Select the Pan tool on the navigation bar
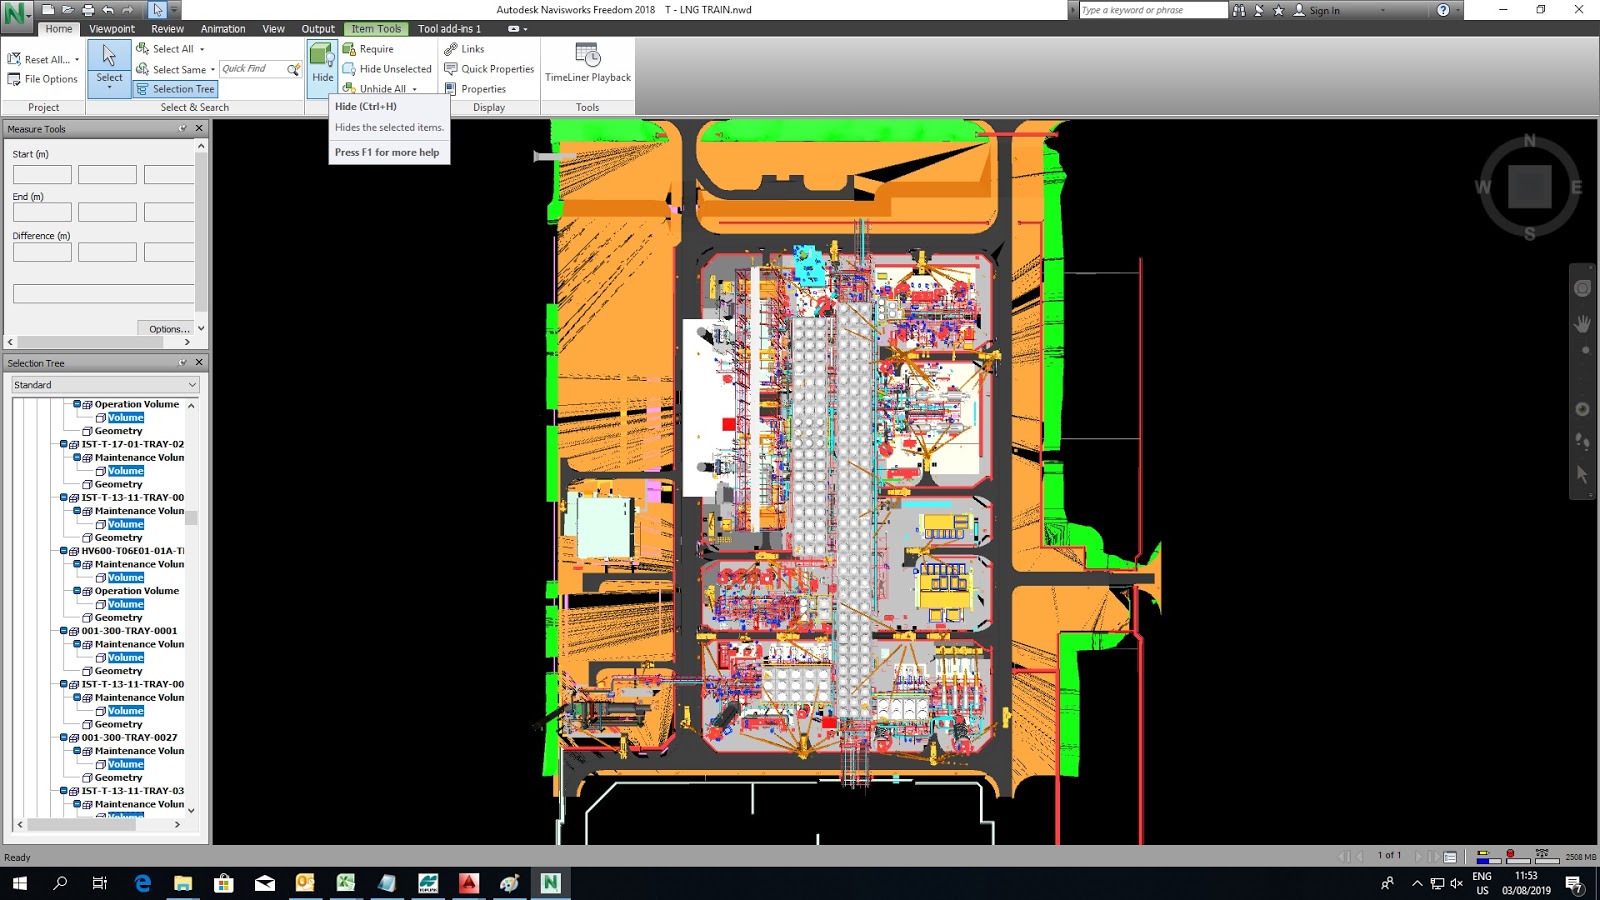Viewport: 1600px width, 900px height. point(1583,322)
